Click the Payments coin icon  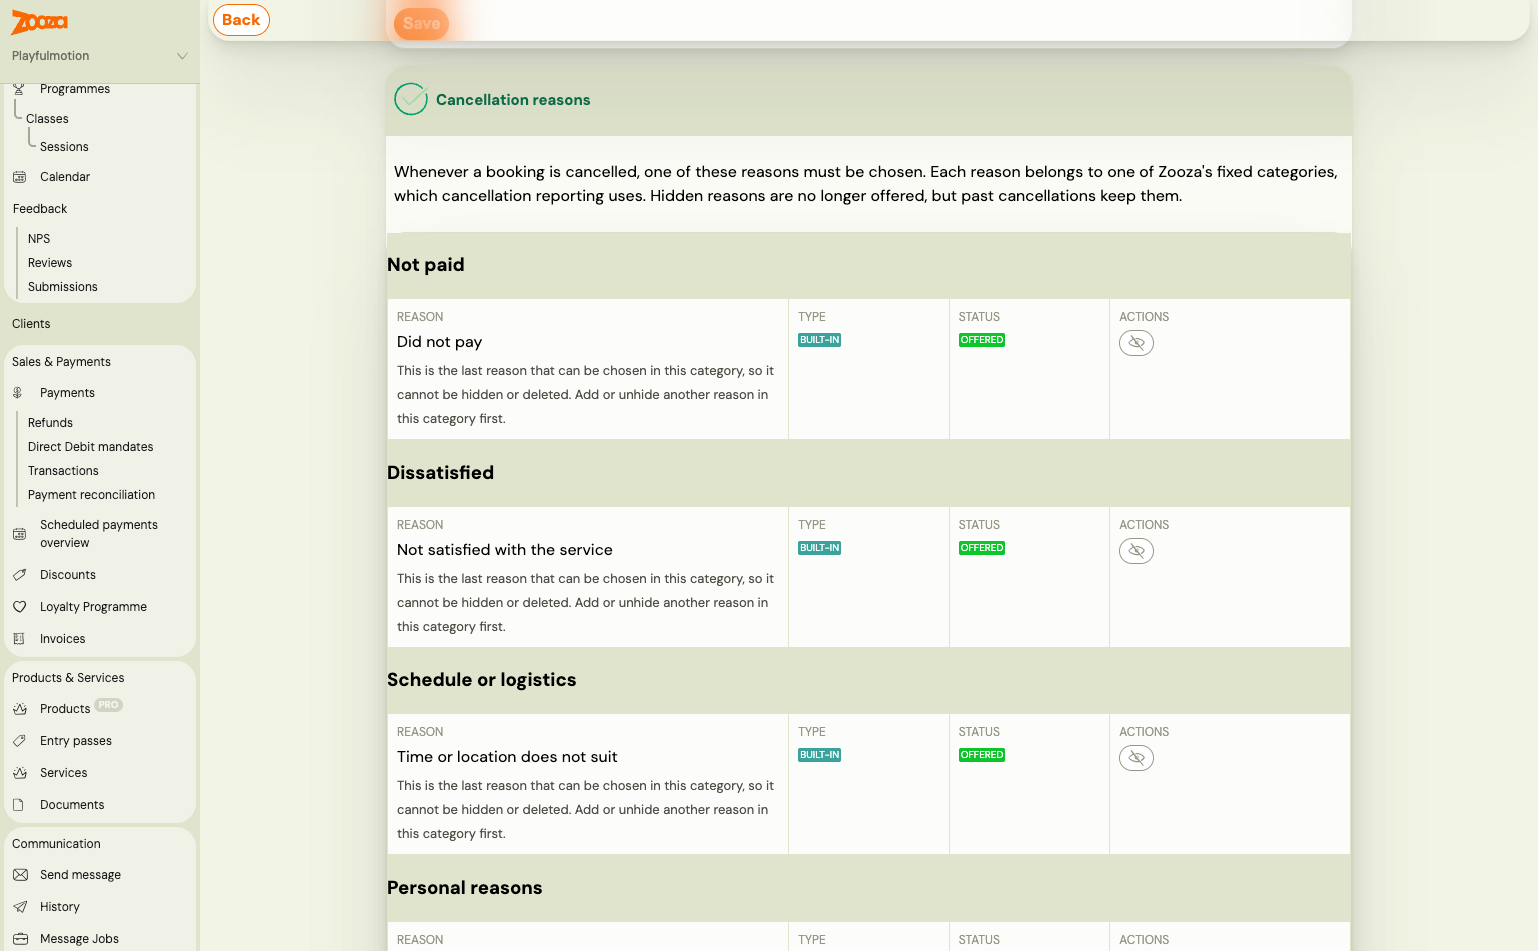(18, 393)
